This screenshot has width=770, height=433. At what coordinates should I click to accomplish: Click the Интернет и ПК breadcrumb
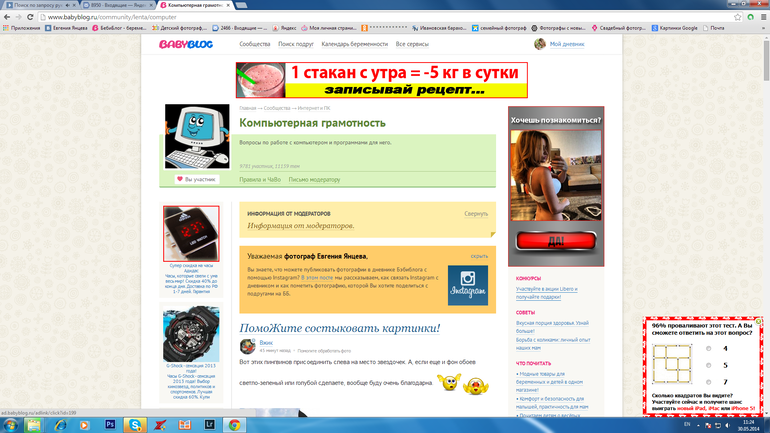pos(314,108)
